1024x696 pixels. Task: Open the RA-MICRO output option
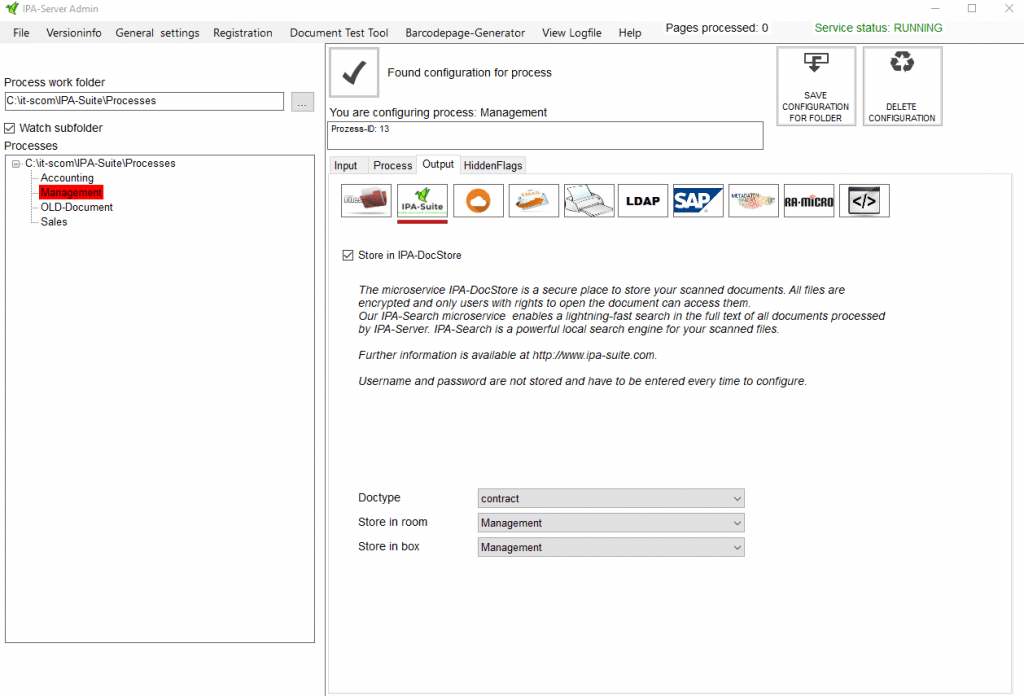coord(809,201)
